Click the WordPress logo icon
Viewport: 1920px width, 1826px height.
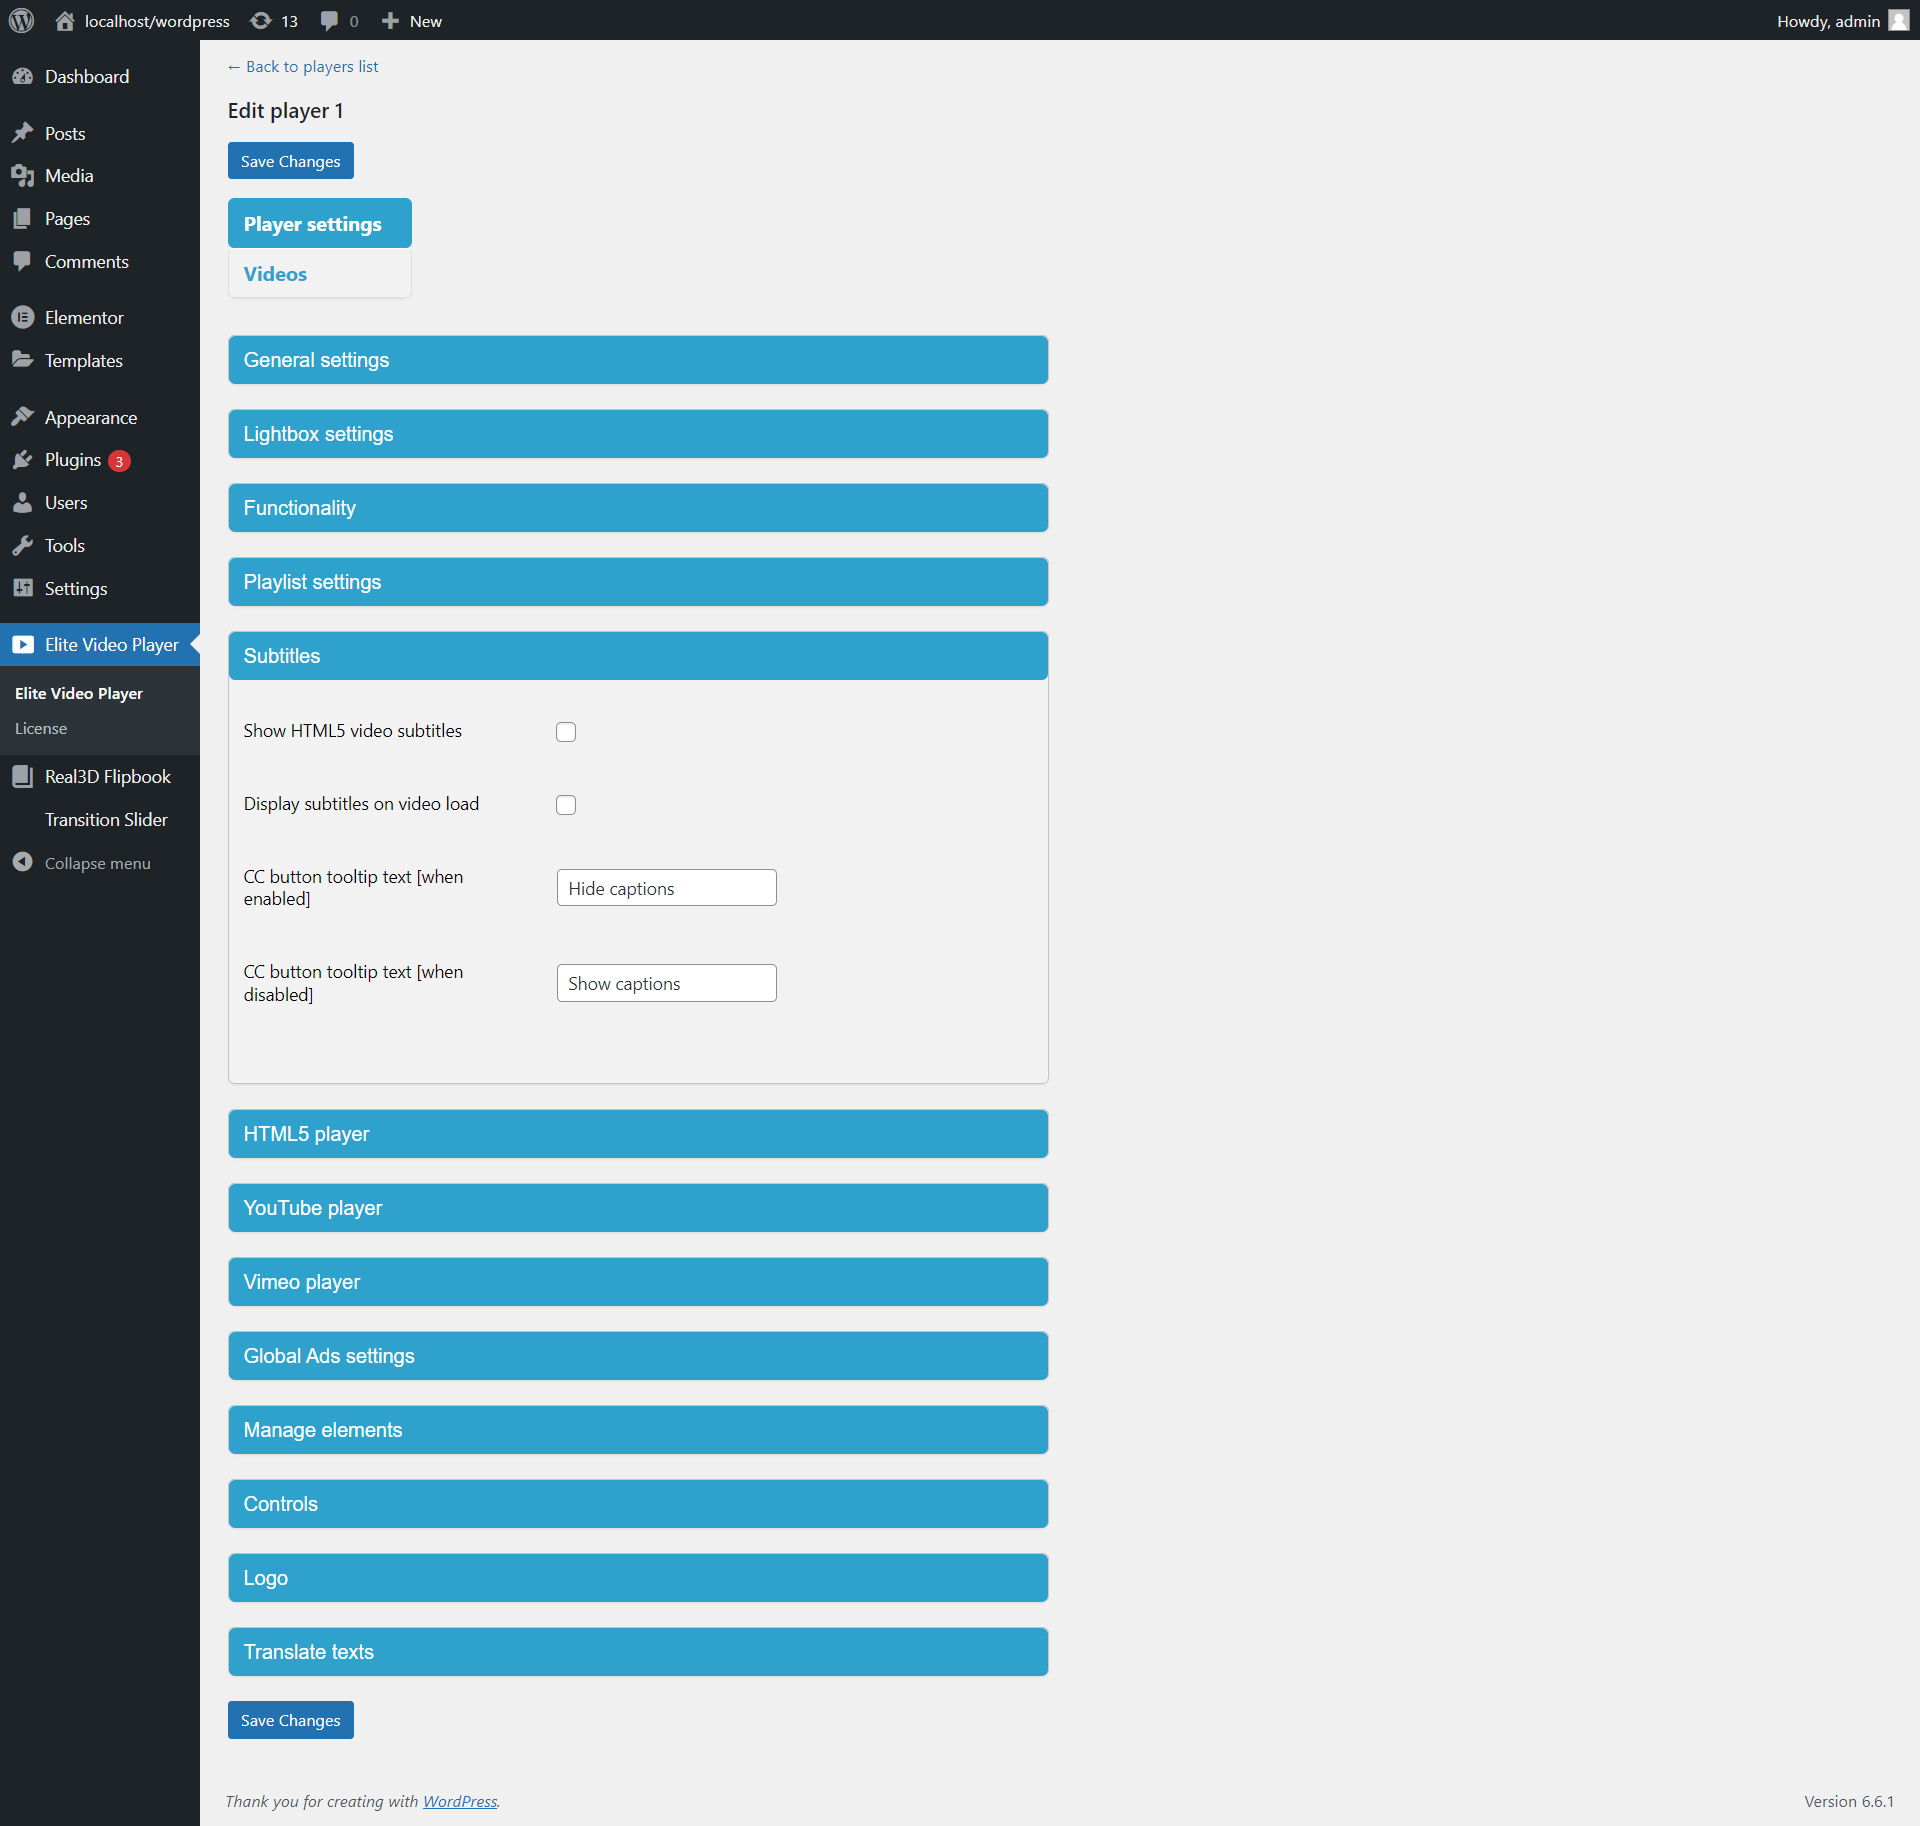21,20
